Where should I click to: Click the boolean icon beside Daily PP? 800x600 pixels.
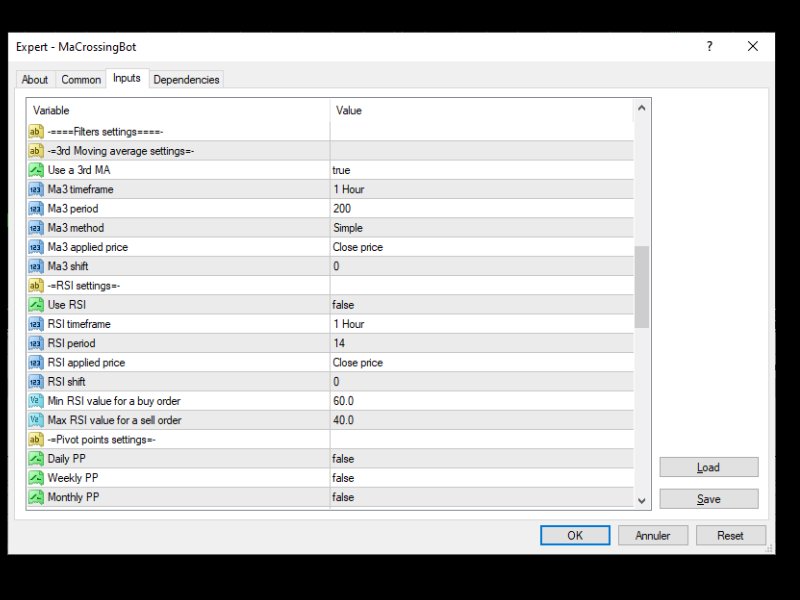(x=36, y=459)
